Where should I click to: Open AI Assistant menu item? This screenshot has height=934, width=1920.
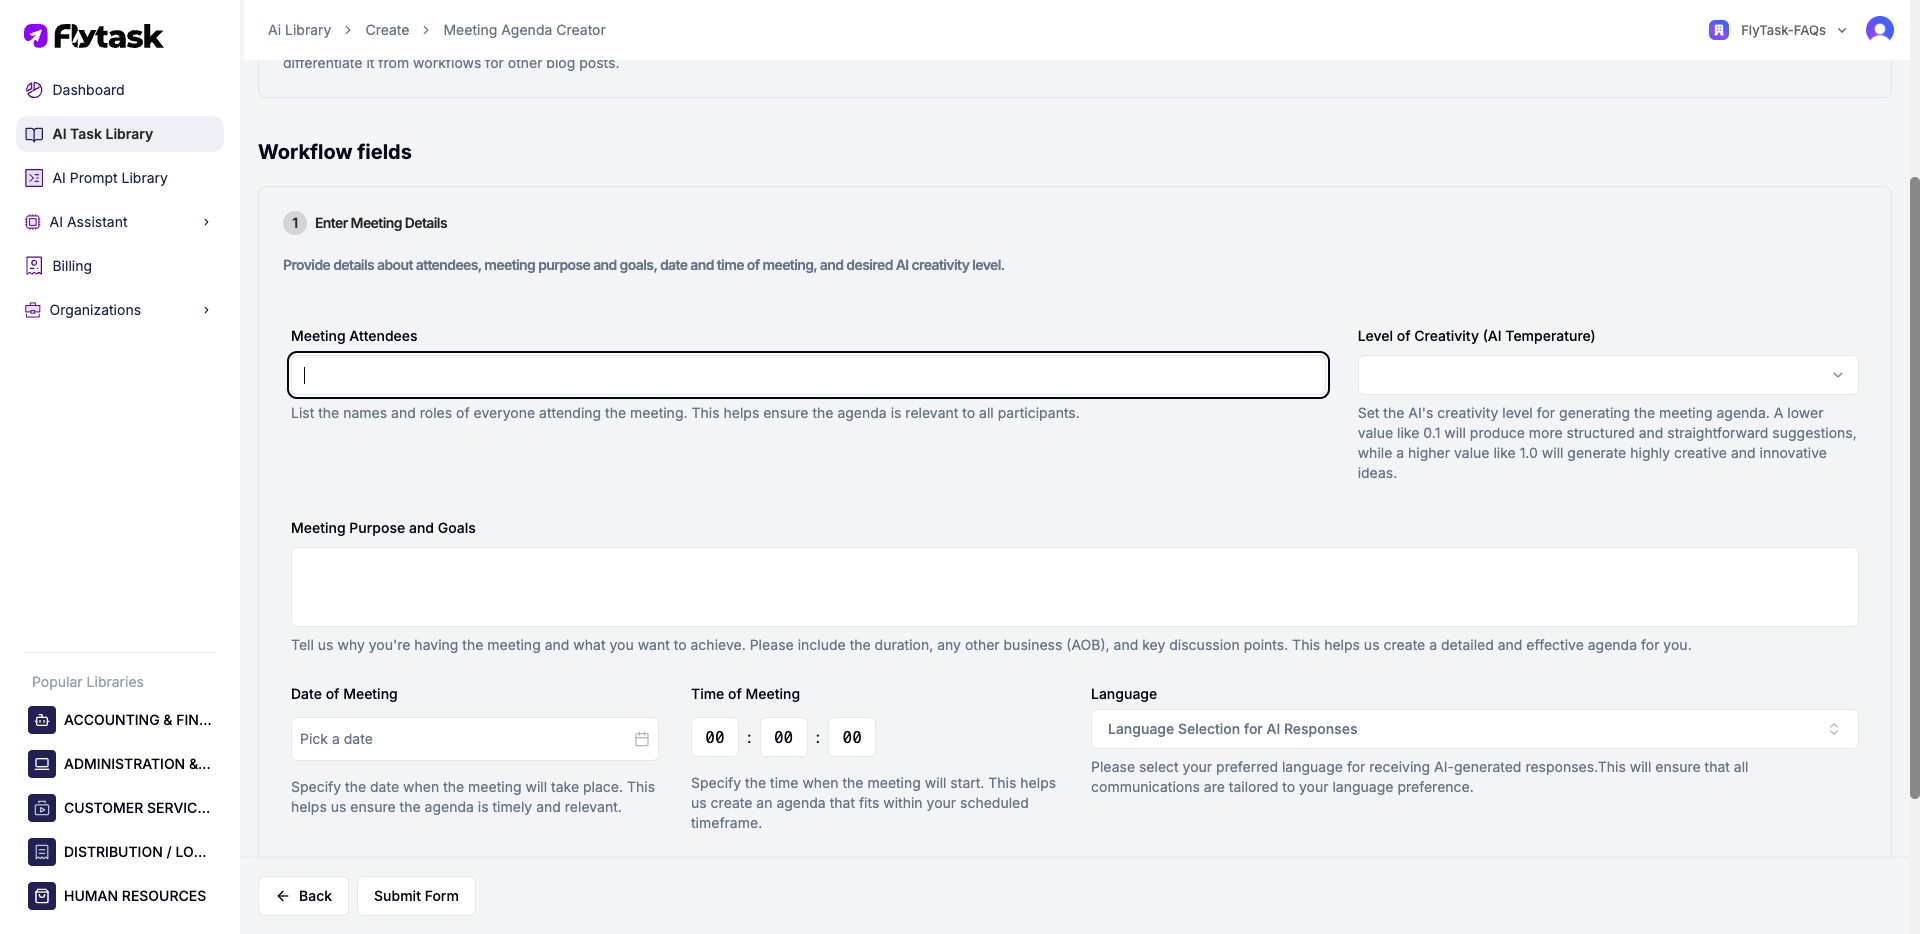(x=120, y=222)
